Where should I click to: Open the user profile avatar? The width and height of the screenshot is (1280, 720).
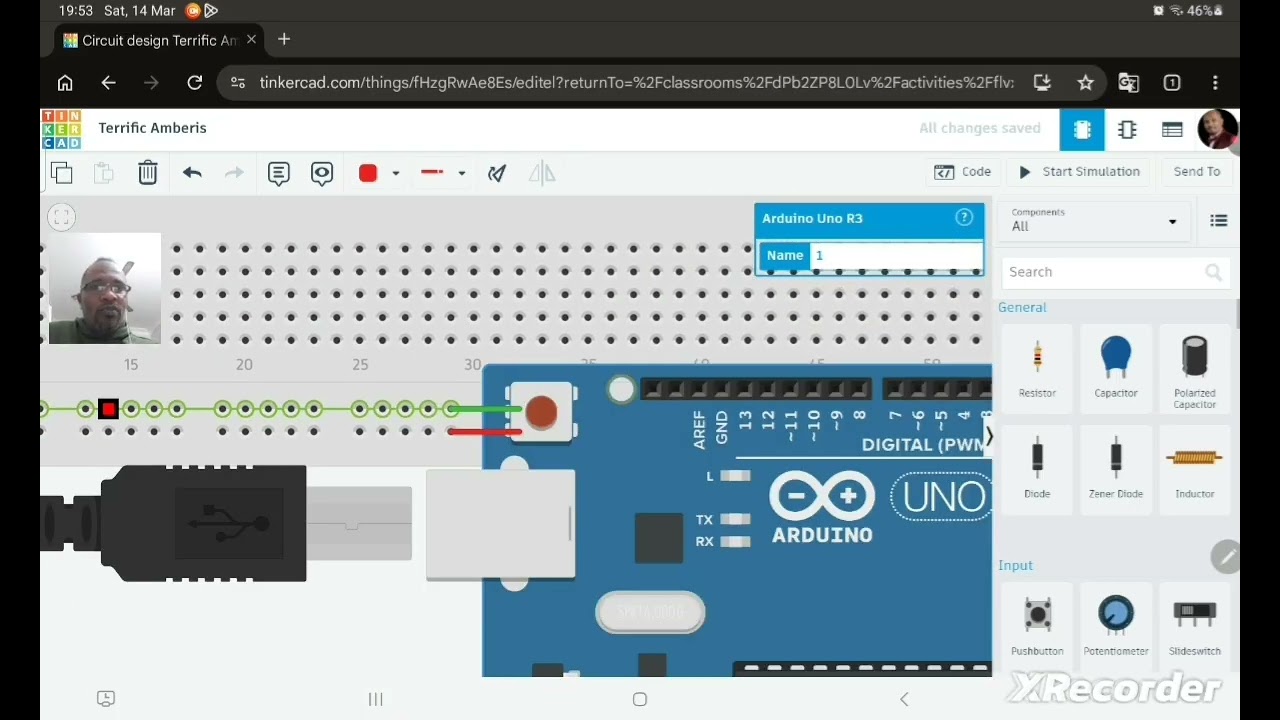pyautogui.click(x=1217, y=130)
